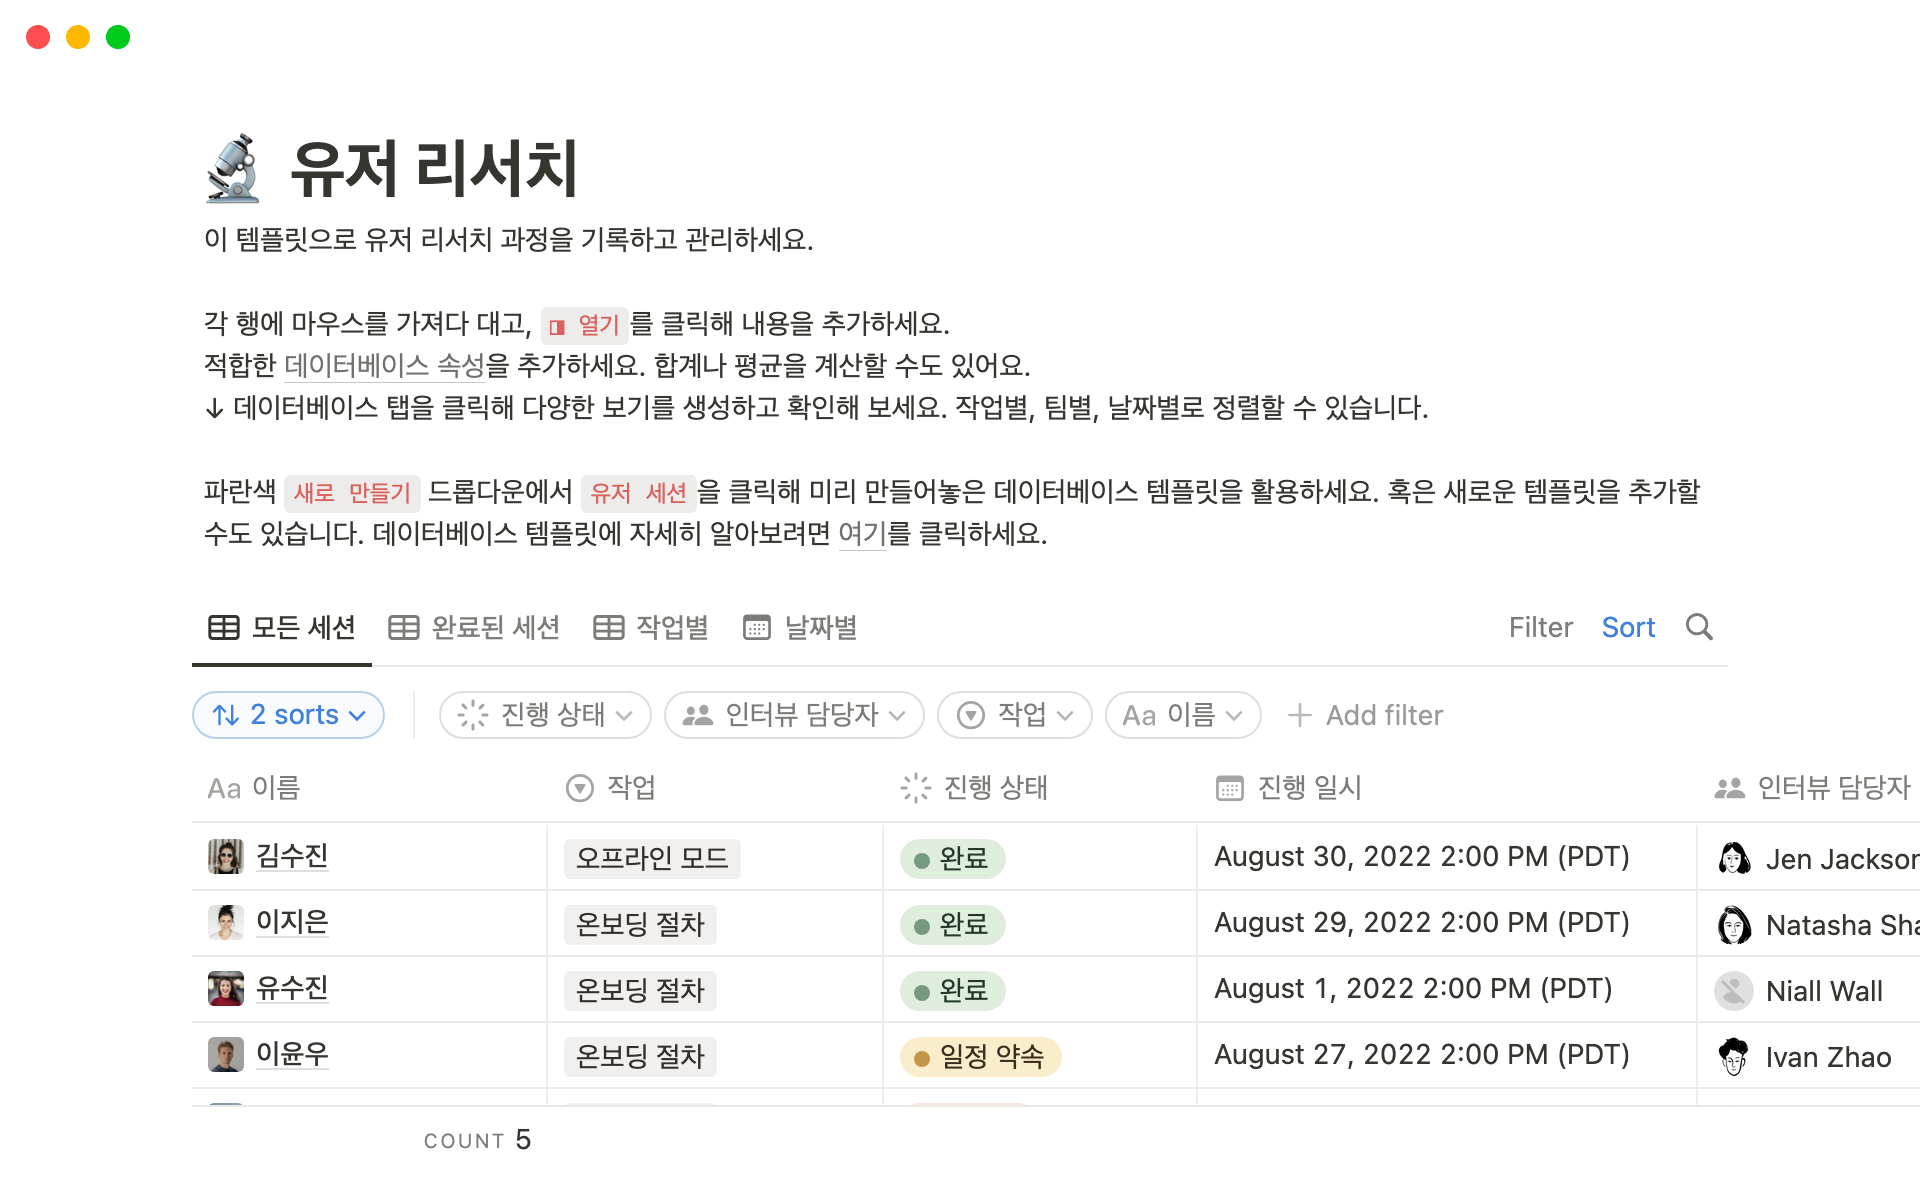The height and width of the screenshot is (1200, 1920).
Task: Expand the 진행 상태 filter dropdown
Action: 545,715
